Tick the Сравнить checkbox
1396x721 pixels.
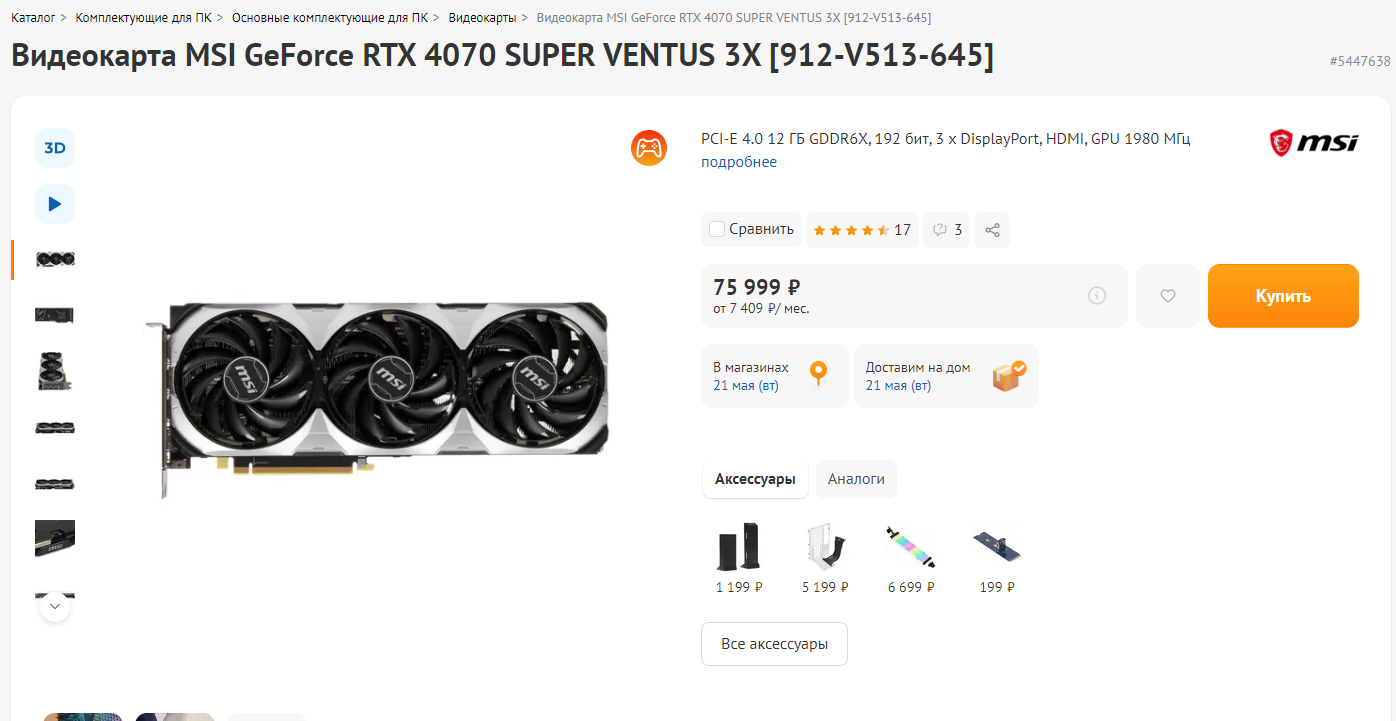click(x=717, y=229)
